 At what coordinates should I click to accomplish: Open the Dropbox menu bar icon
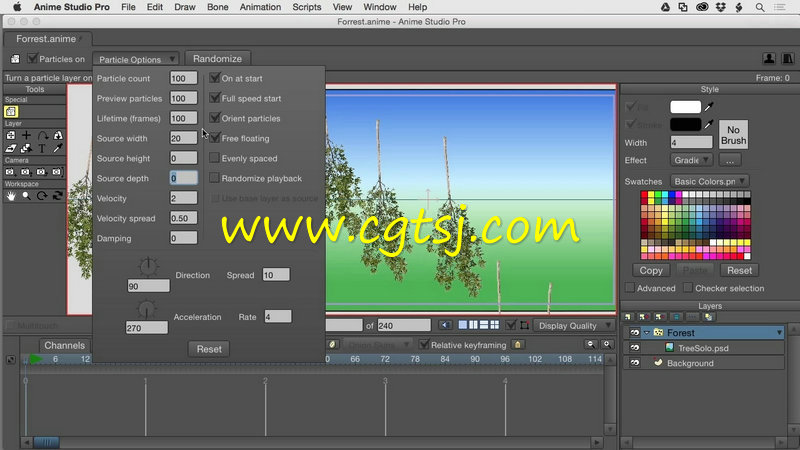(x=720, y=7)
